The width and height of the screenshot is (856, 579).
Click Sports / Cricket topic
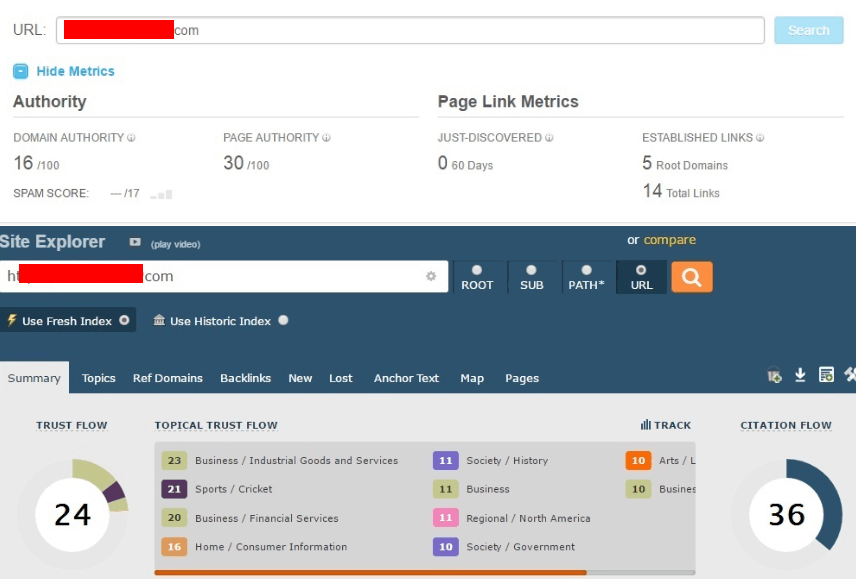[x=234, y=489]
